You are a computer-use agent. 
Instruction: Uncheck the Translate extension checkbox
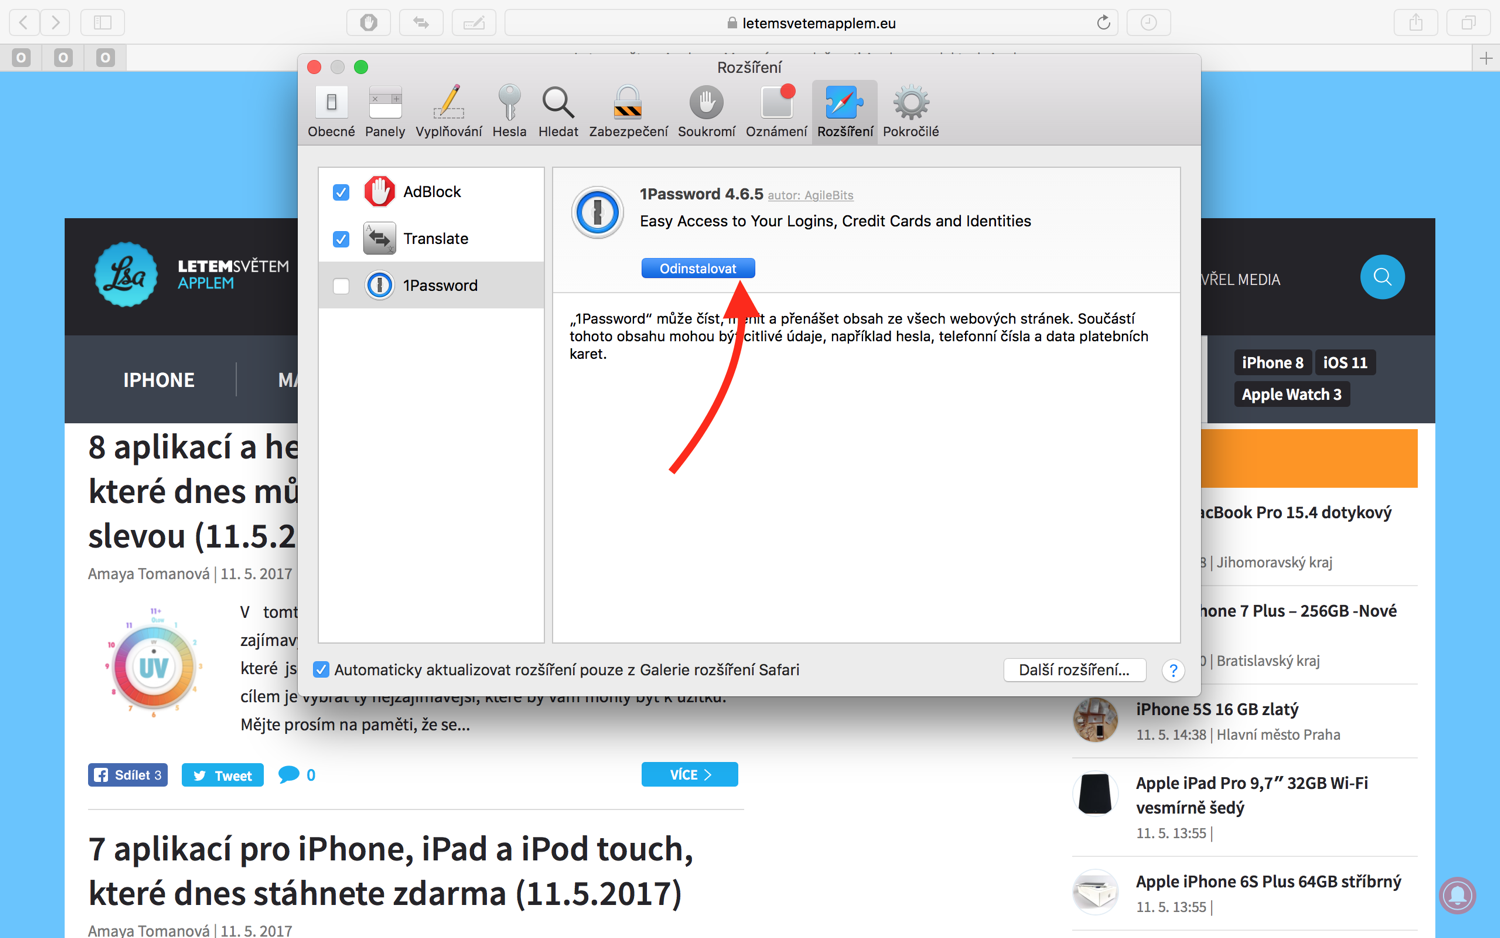click(341, 239)
